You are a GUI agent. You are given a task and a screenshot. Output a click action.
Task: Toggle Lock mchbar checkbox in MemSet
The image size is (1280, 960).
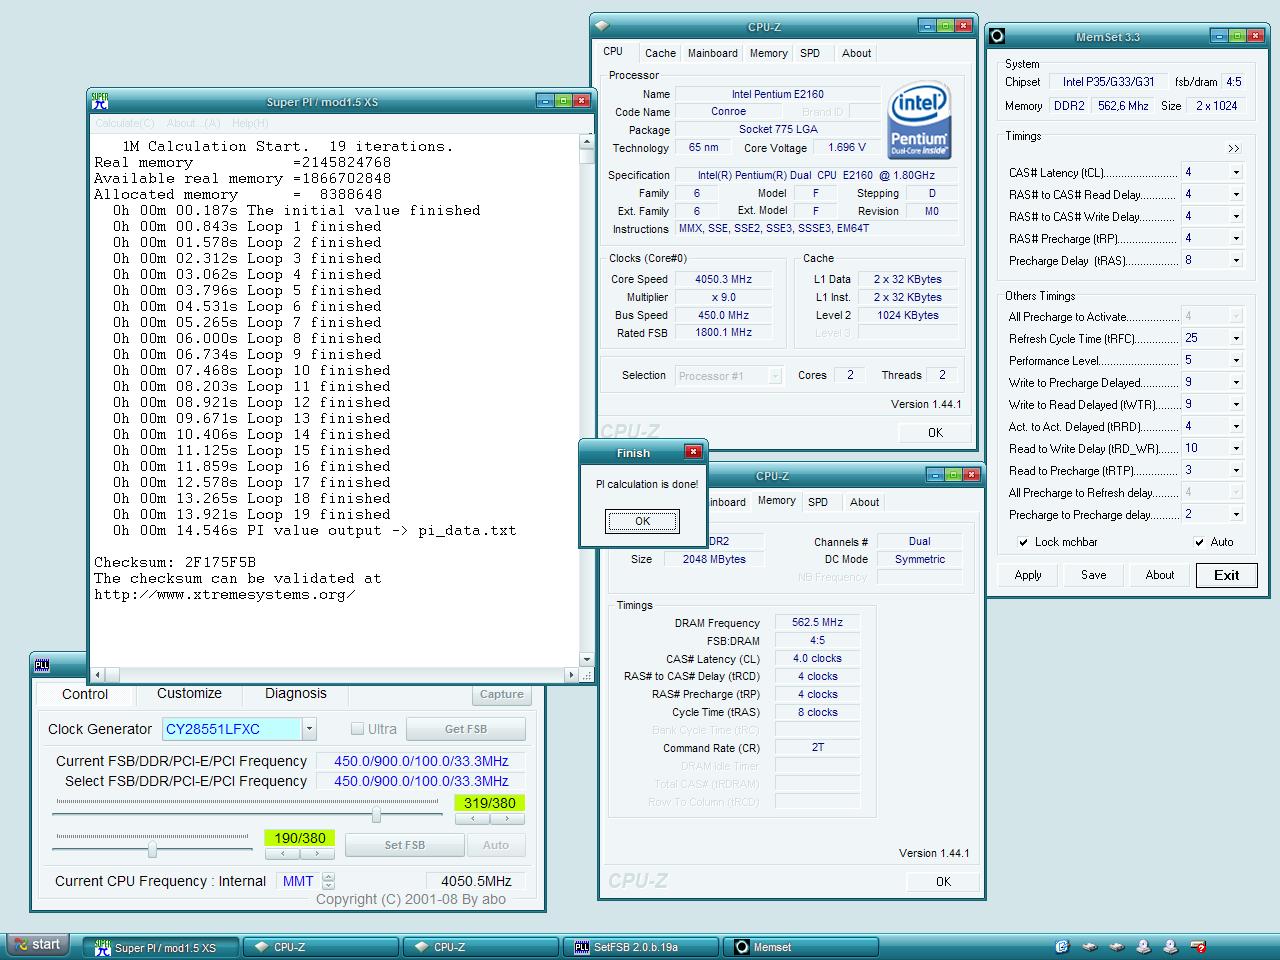1023,542
